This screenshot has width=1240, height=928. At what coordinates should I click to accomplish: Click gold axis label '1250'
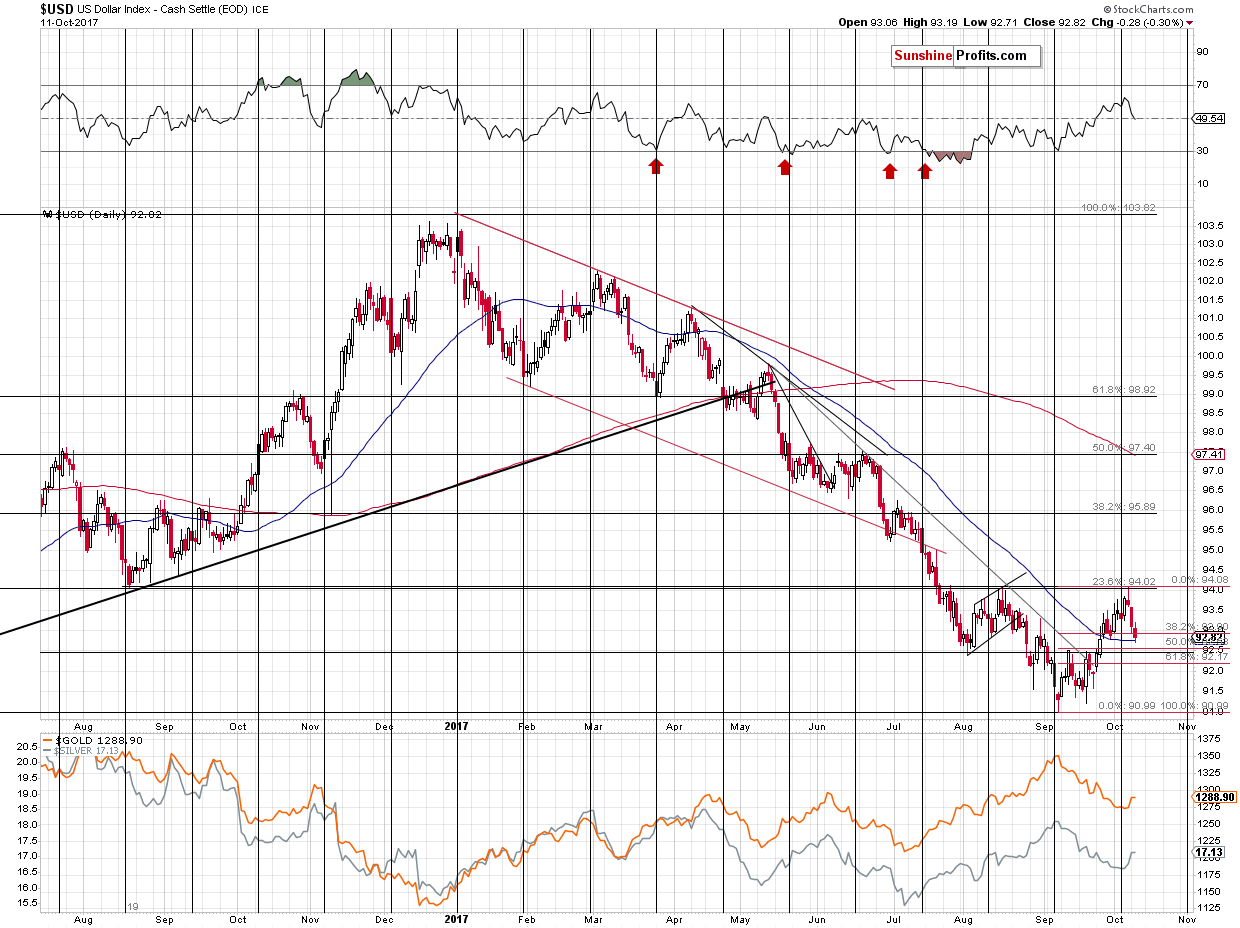1210,823
